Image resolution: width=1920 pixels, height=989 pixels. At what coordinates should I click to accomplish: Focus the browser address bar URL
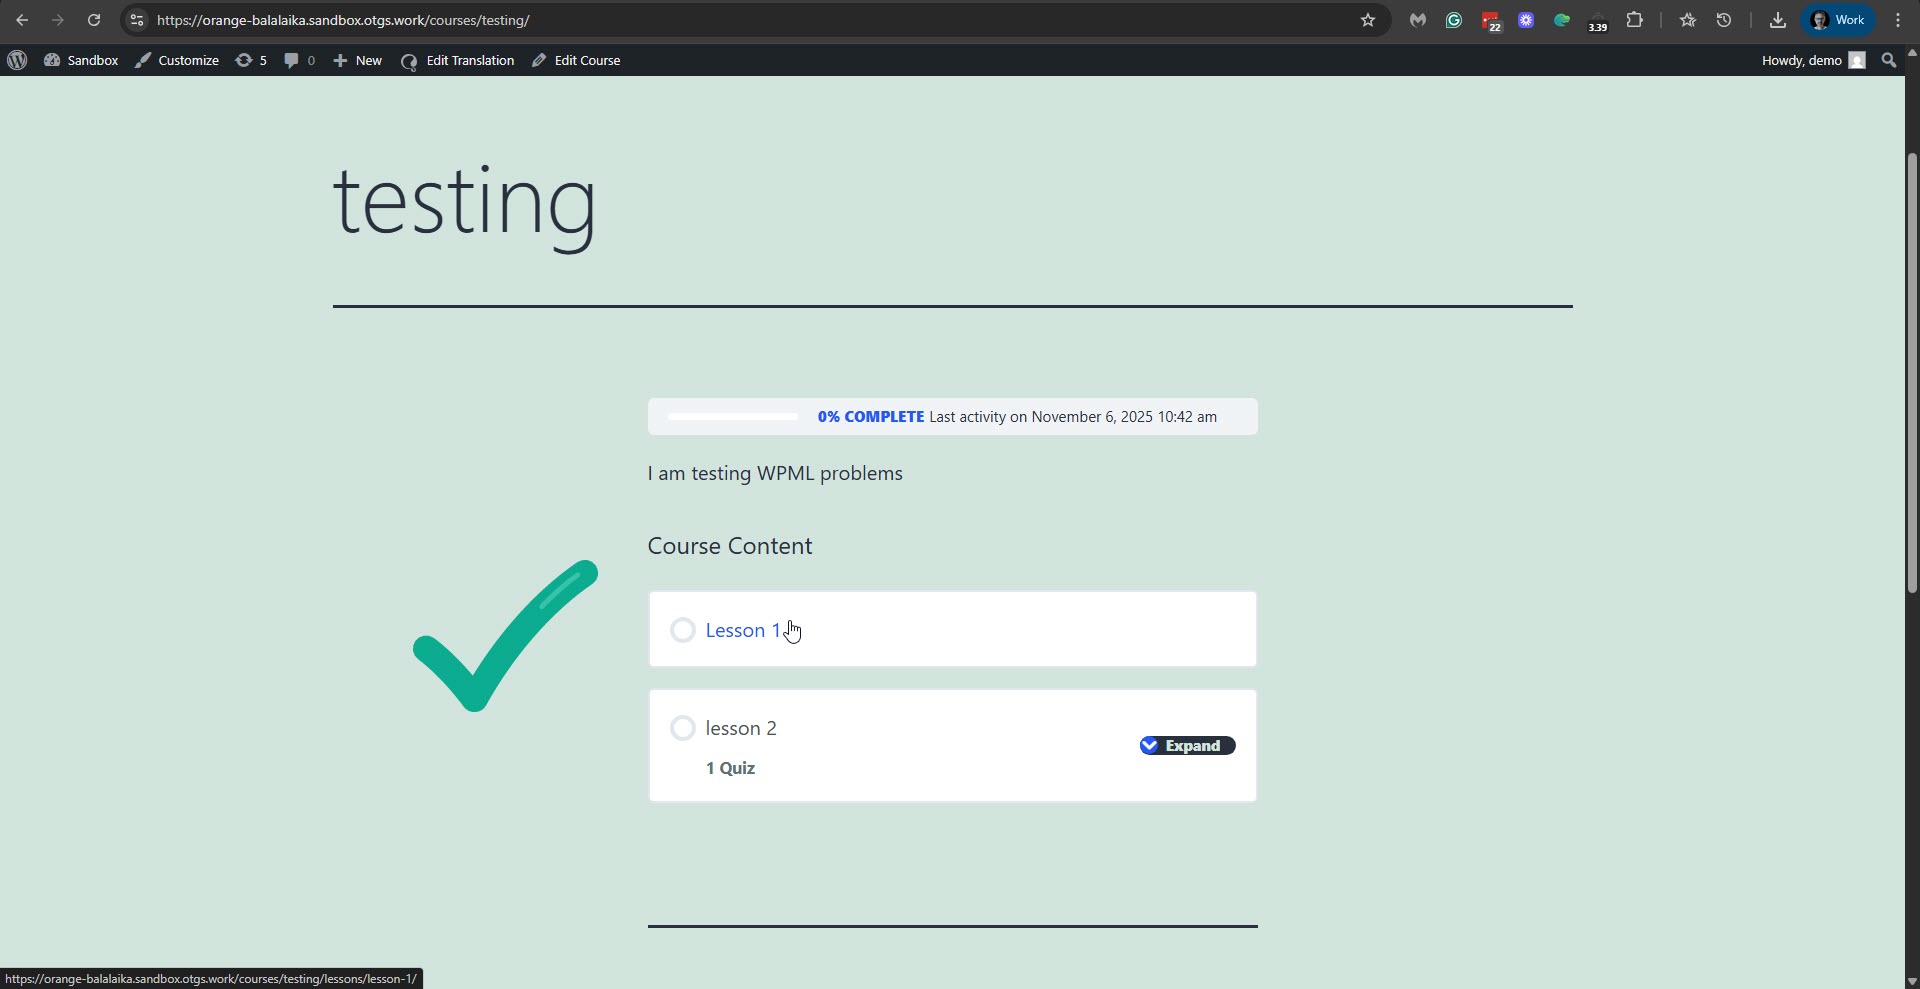(x=343, y=20)
